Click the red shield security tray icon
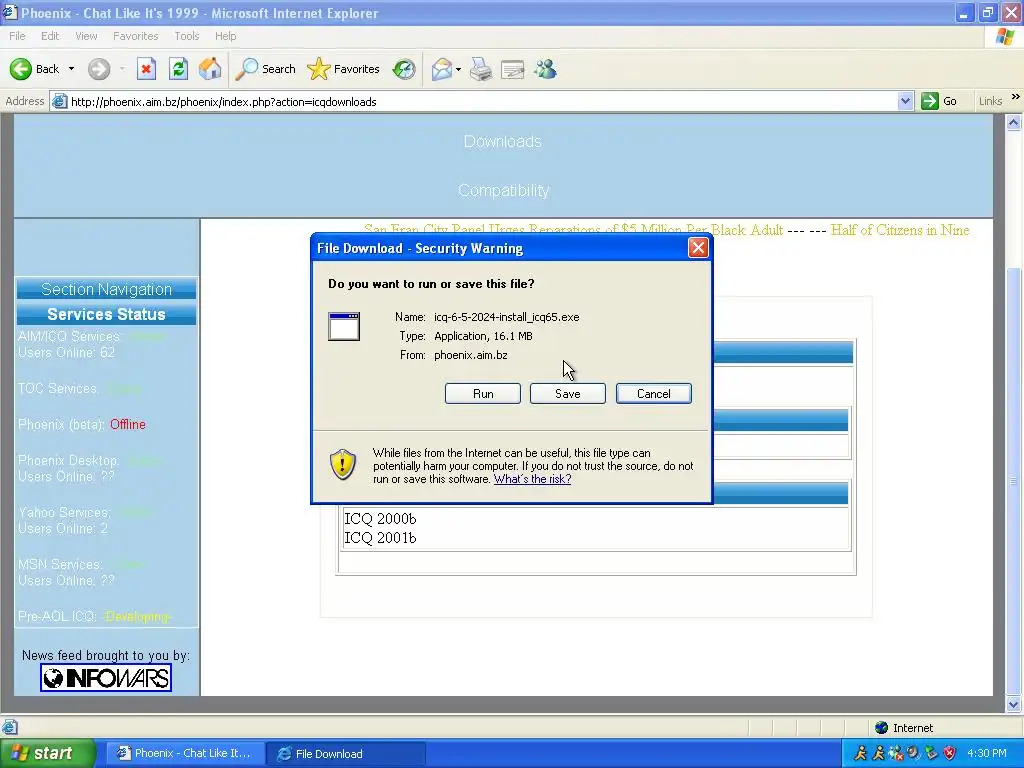Image resolution: width=1024 pixels, height=768 pixels. pyautogui.click(x=950, y=754)
